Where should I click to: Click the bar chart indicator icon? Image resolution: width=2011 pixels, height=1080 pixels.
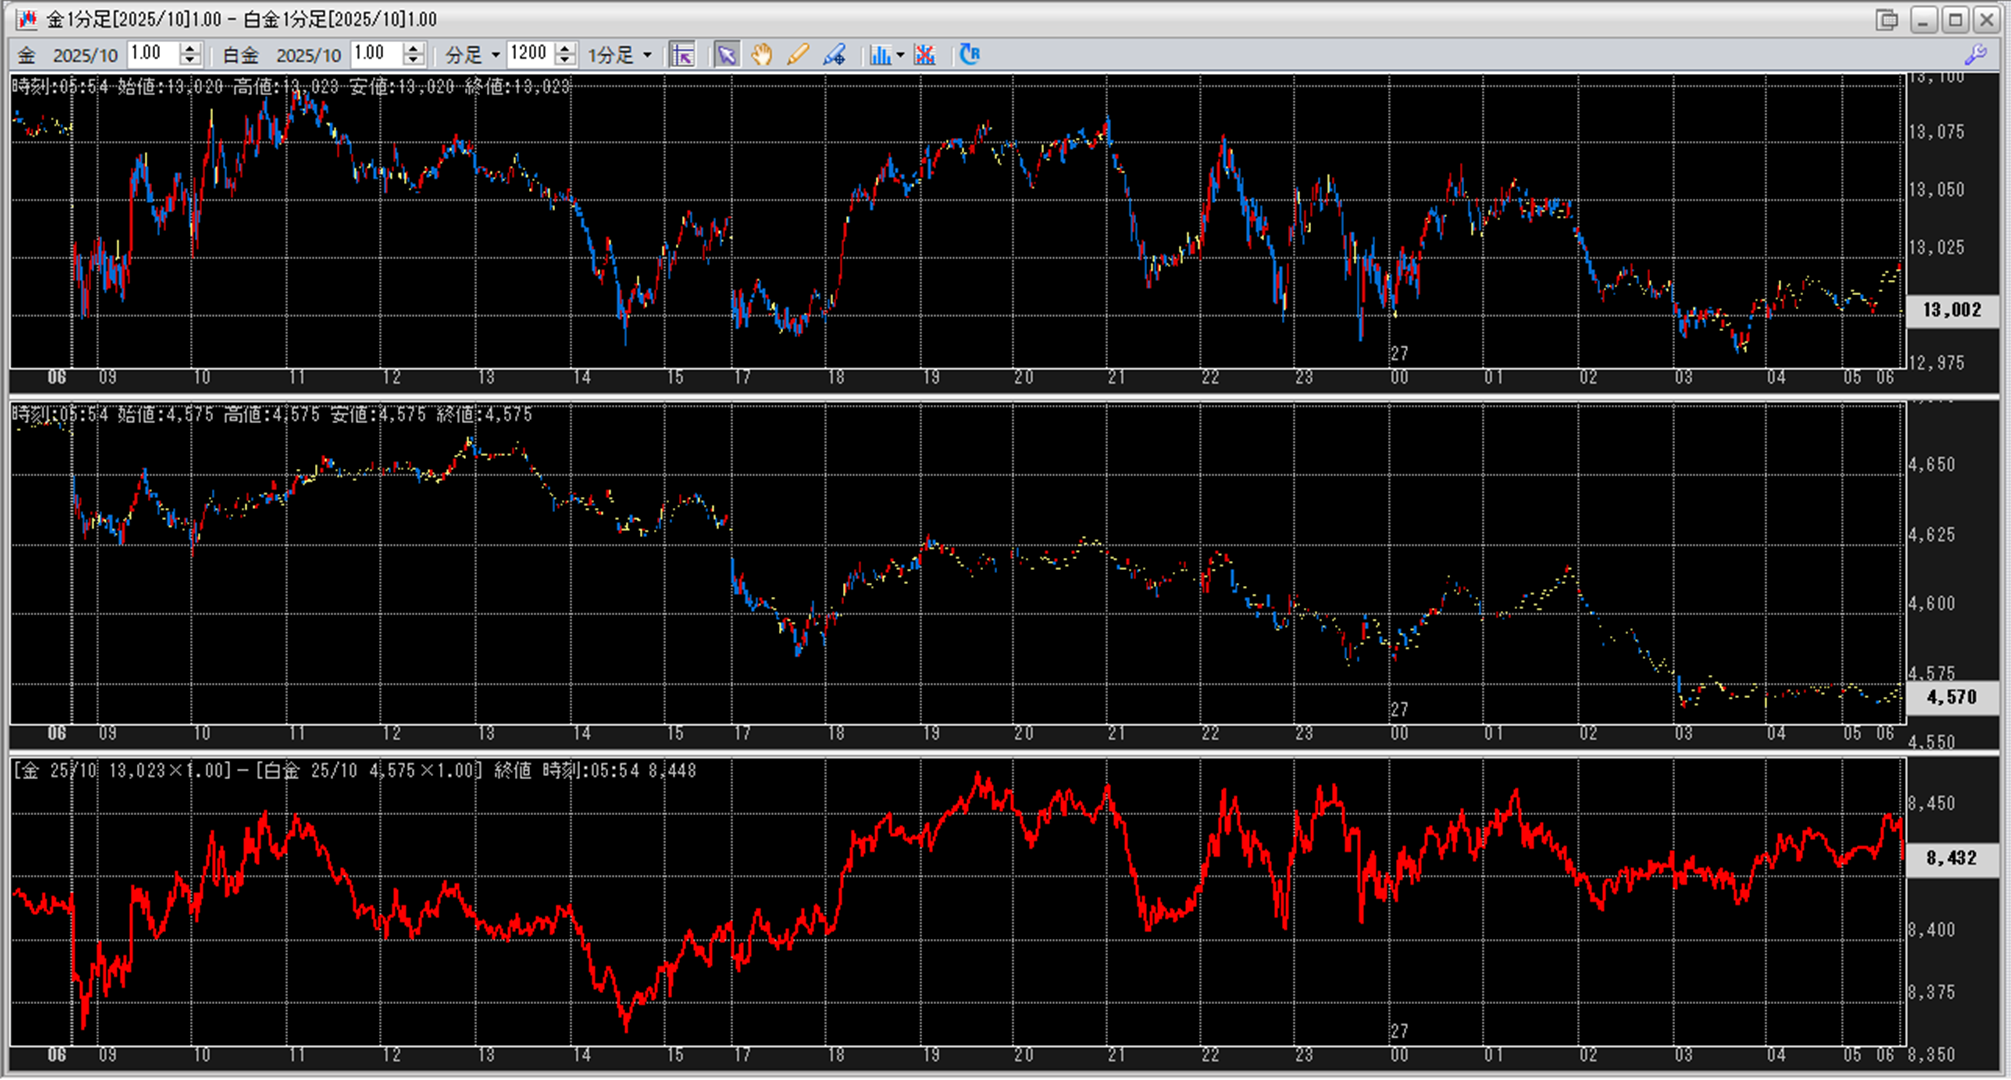pos(879,55)
